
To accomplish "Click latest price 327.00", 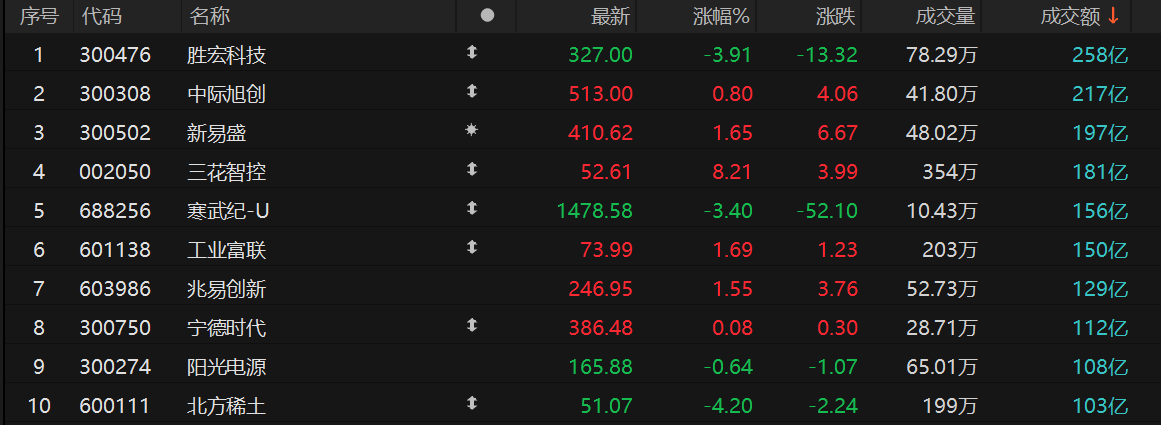I will click(600, 55).
